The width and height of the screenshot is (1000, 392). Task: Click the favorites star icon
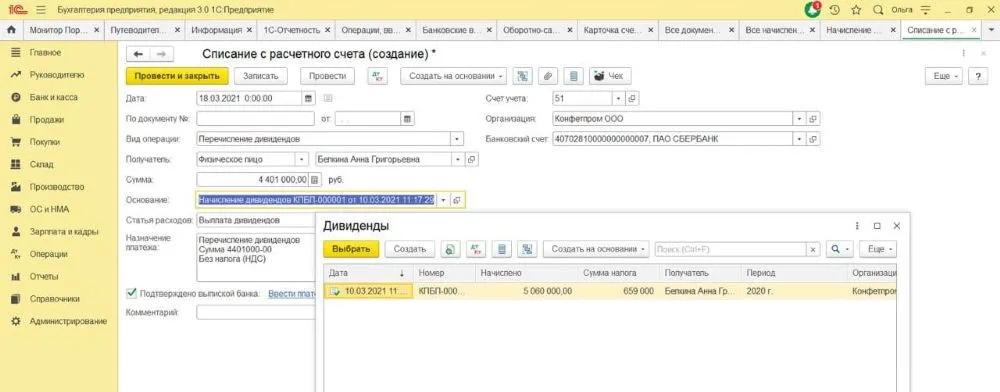click(x=856, y=10)
